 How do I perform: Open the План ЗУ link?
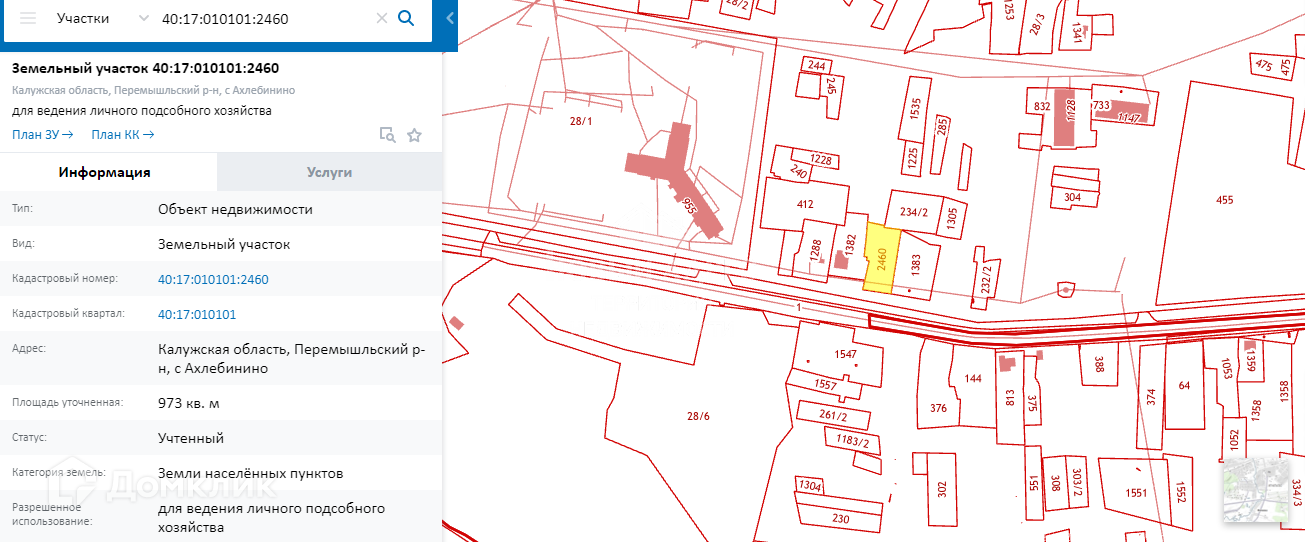(43, 135)
